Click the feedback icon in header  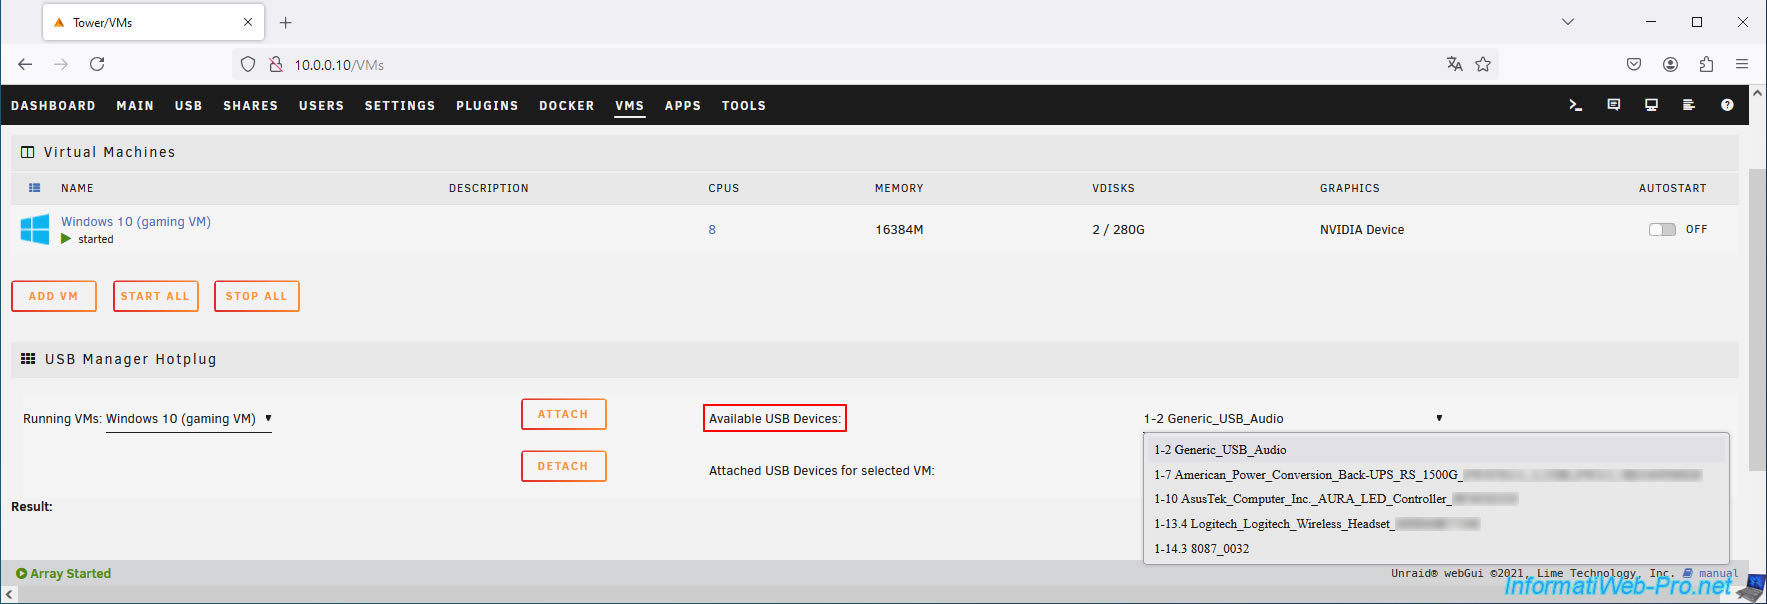1613,105
